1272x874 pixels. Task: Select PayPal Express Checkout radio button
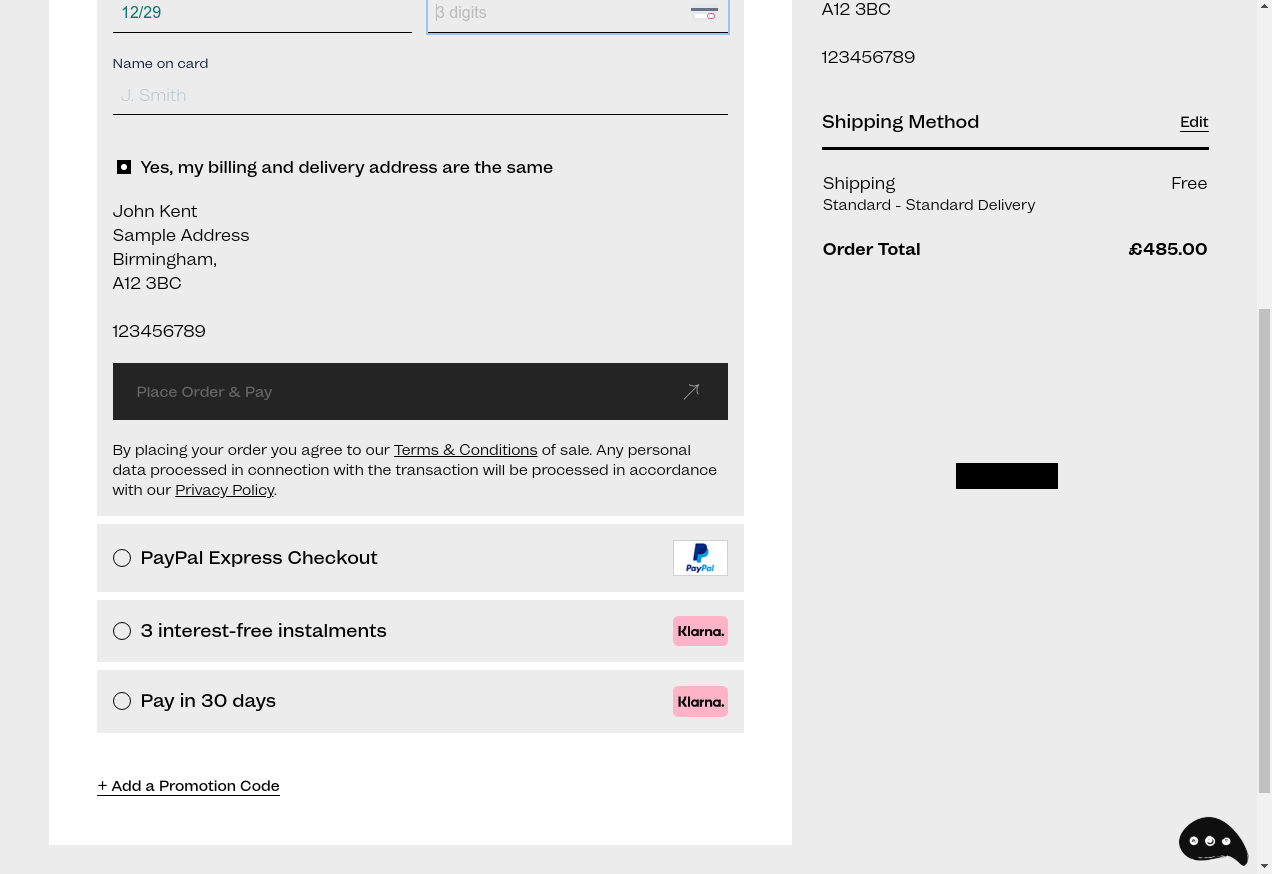[122, 558]
